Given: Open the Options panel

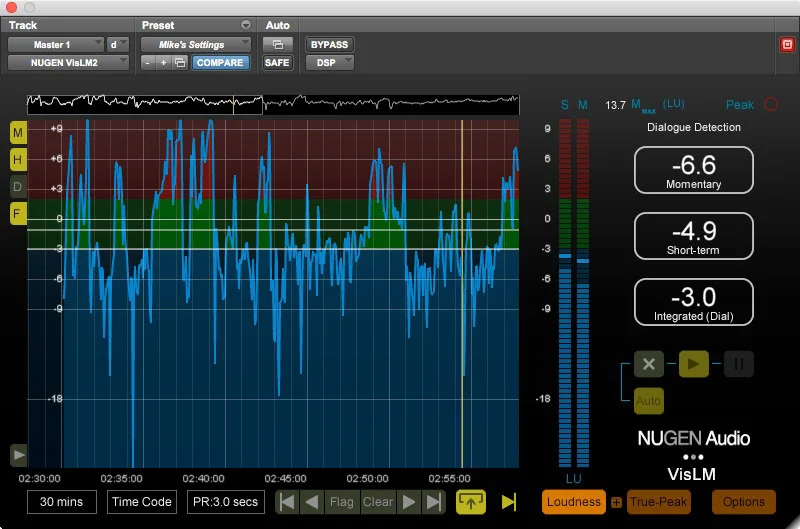Looking at the screenshot, I should 743,502.
